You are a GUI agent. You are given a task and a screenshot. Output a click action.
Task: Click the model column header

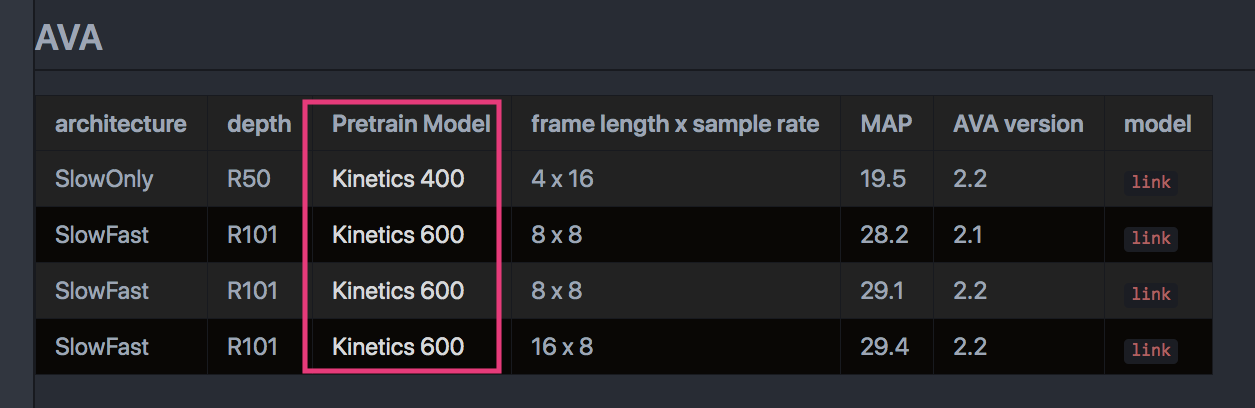click(x=1157, y=124)
